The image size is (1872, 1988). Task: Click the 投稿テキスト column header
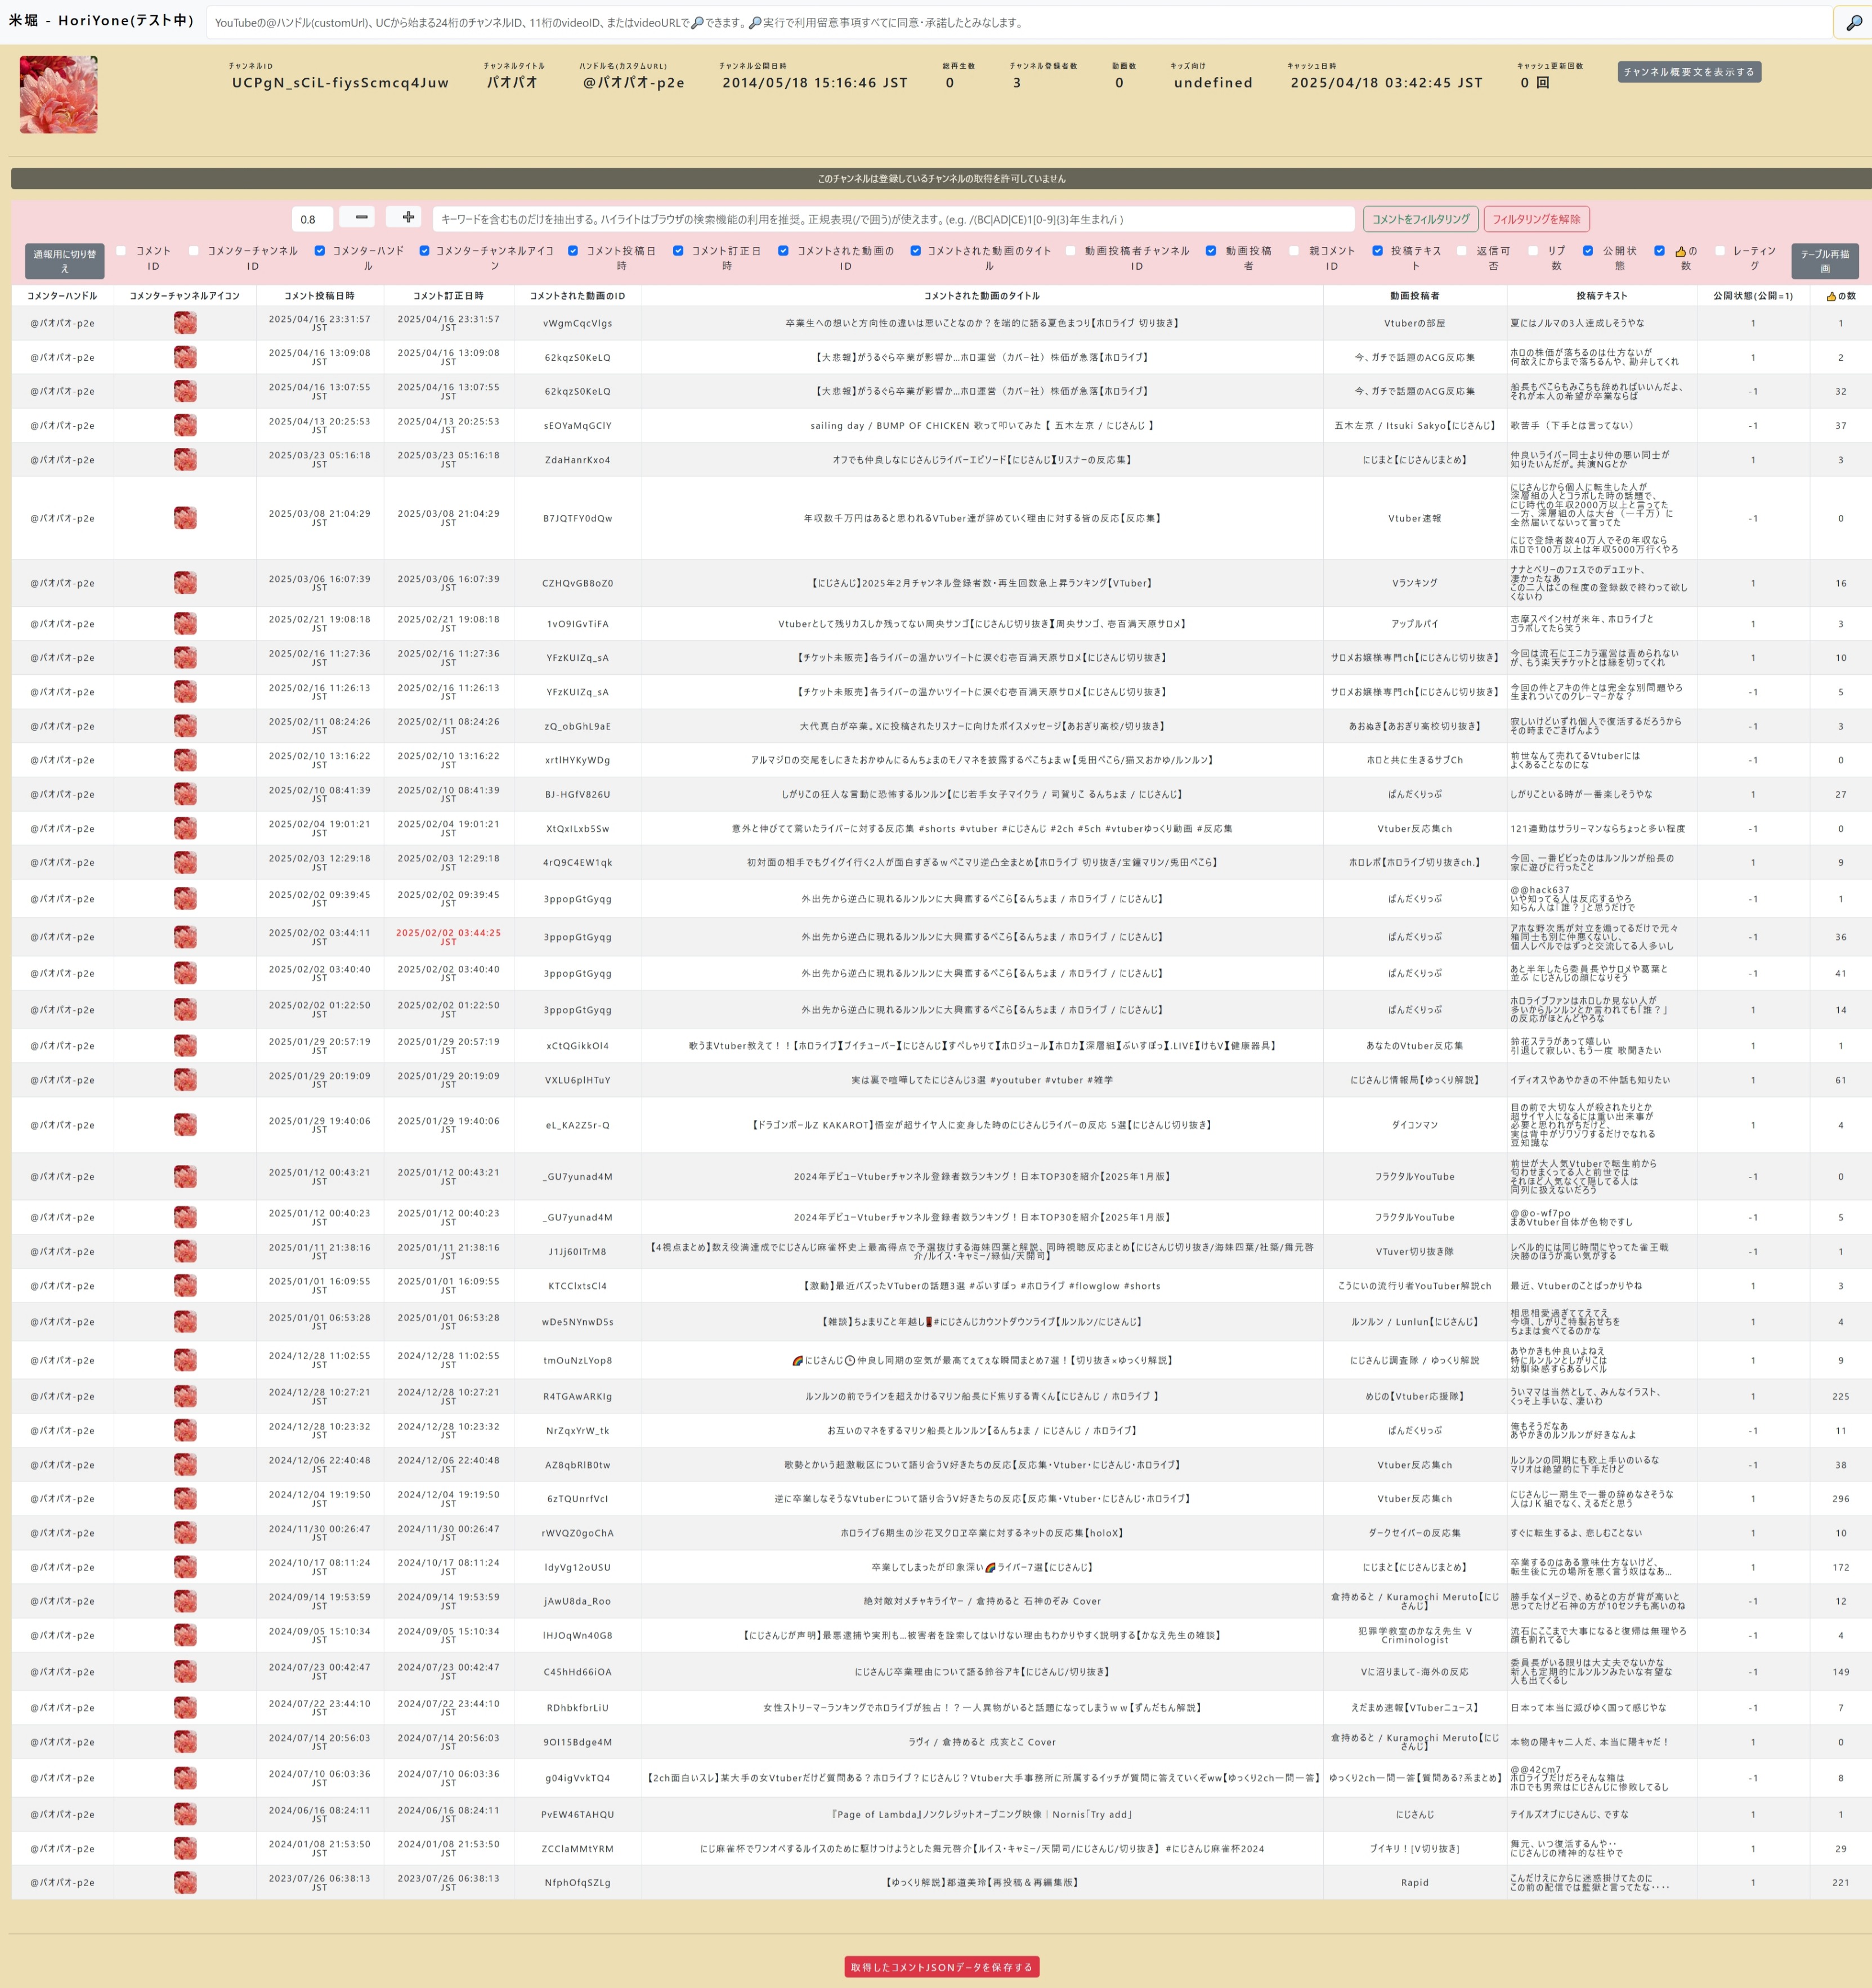tap(1602, 296)
